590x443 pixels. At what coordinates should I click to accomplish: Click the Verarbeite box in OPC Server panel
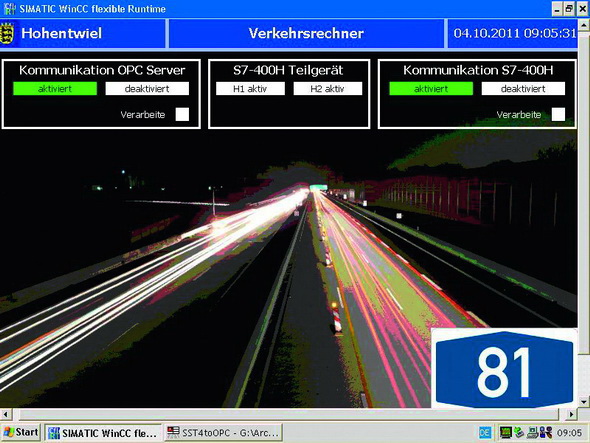(182, 114)
